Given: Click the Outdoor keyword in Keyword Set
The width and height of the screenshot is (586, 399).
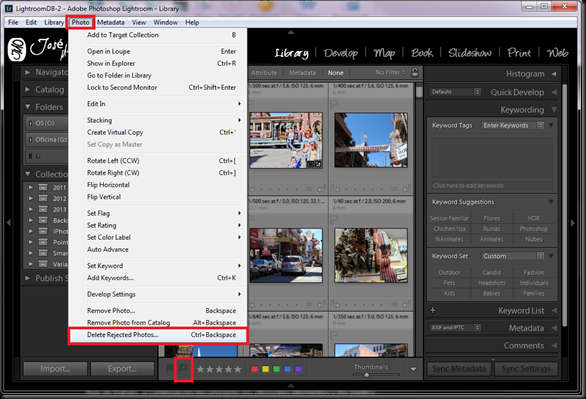Looking at the screenshot, I should (450, 273).
